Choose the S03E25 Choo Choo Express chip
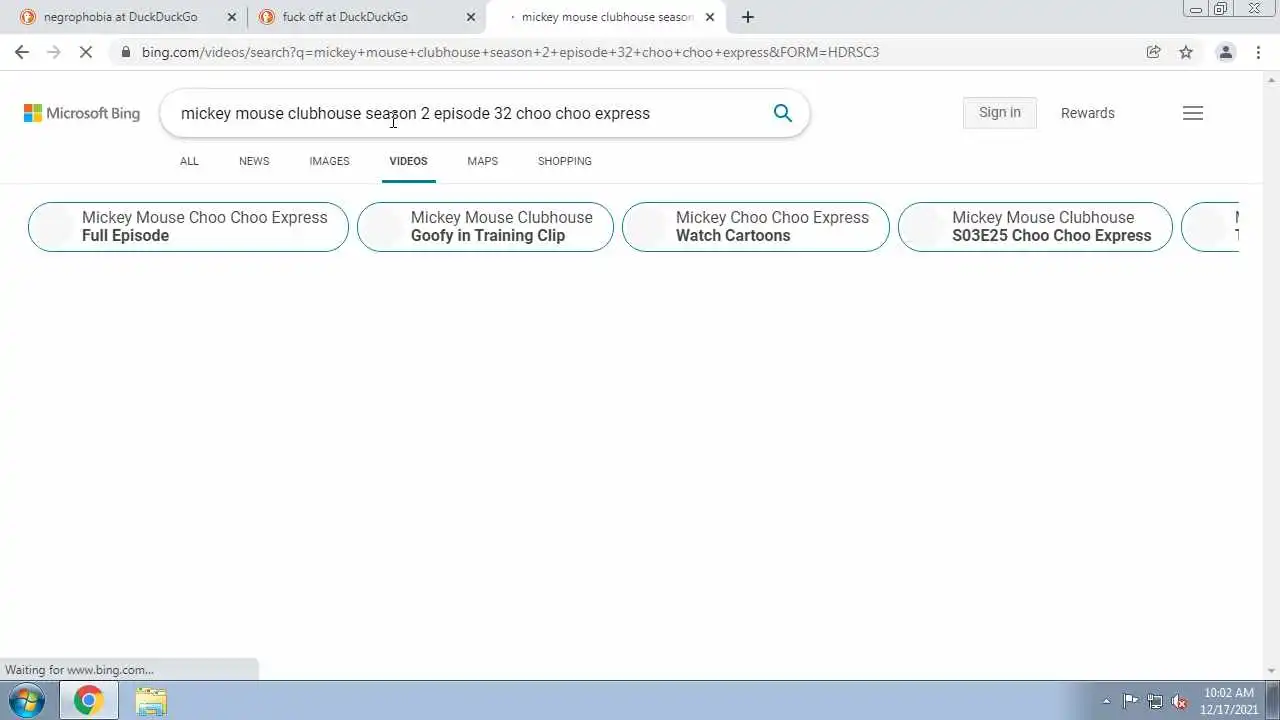Screen dimensions: 1280x720 [1035, 226]
